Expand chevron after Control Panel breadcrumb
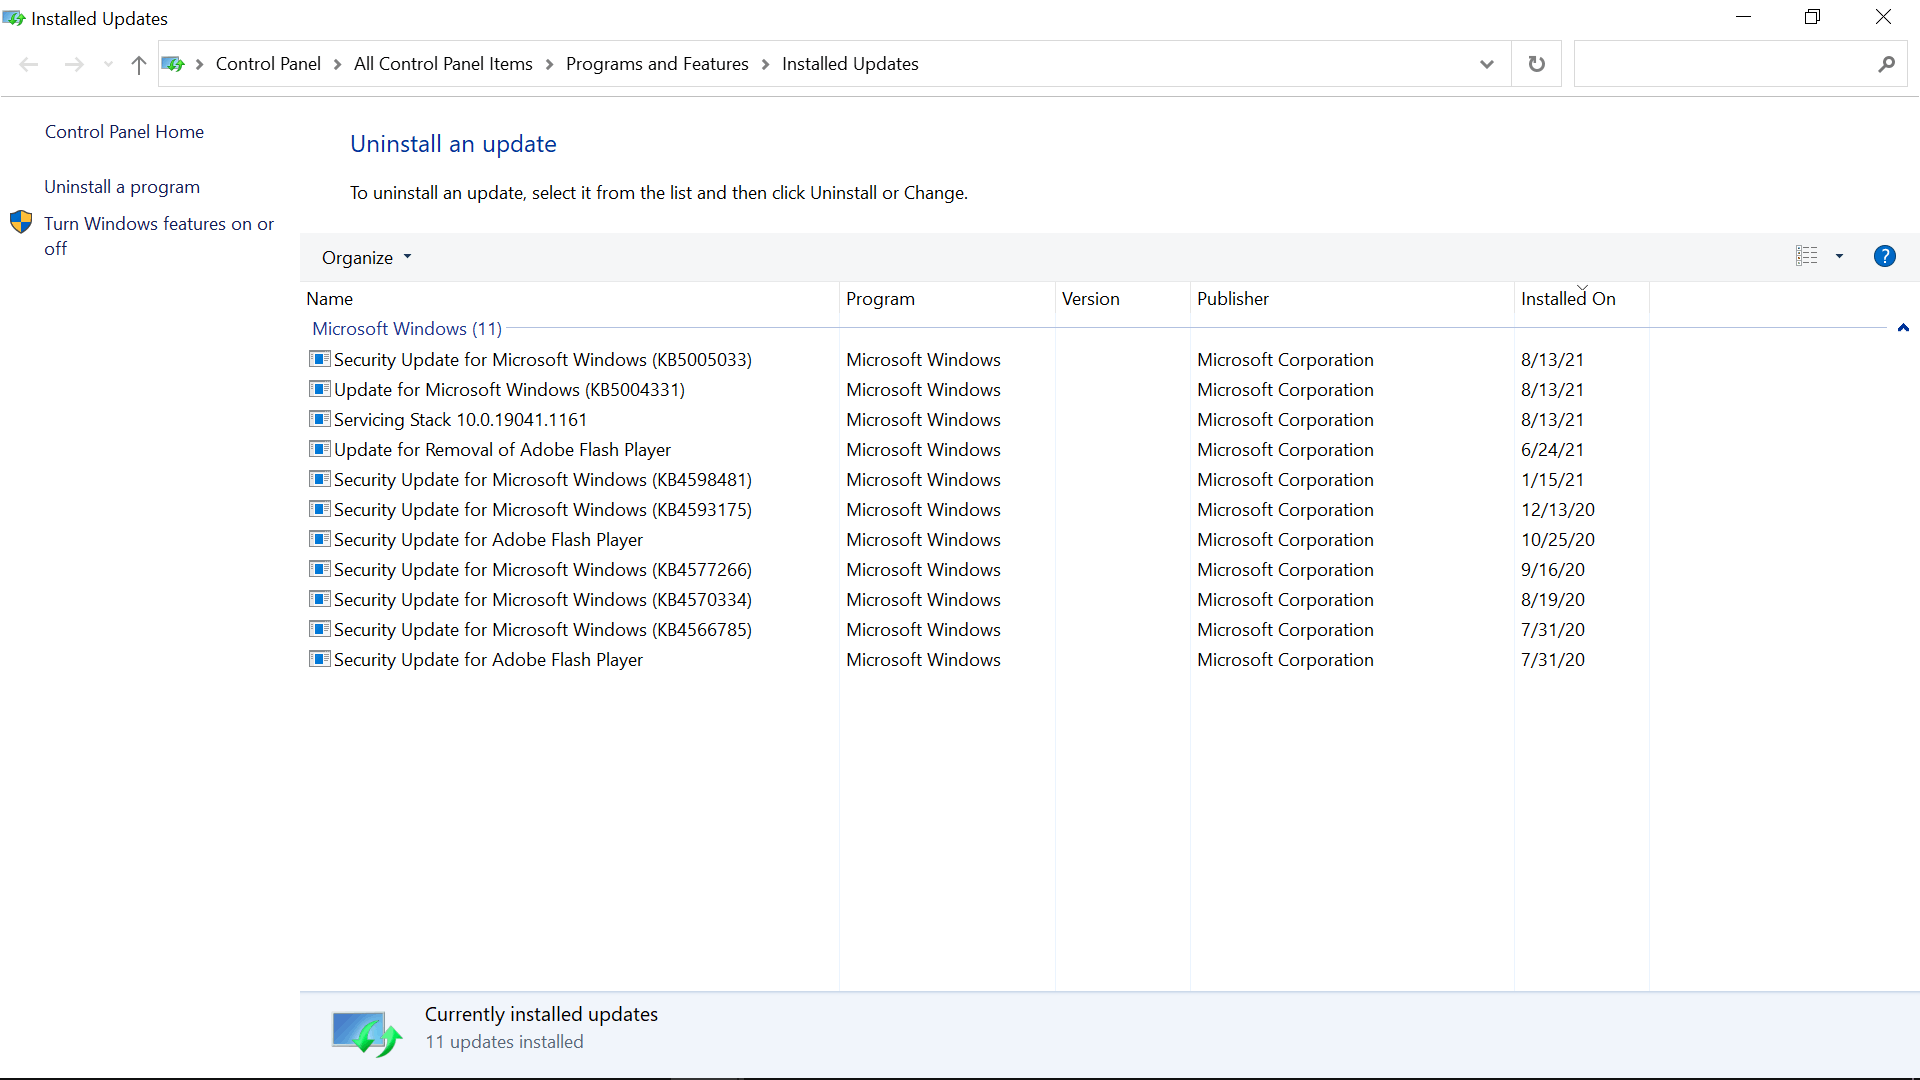This screenshot has height=1080, width=1920. point(337,64)
